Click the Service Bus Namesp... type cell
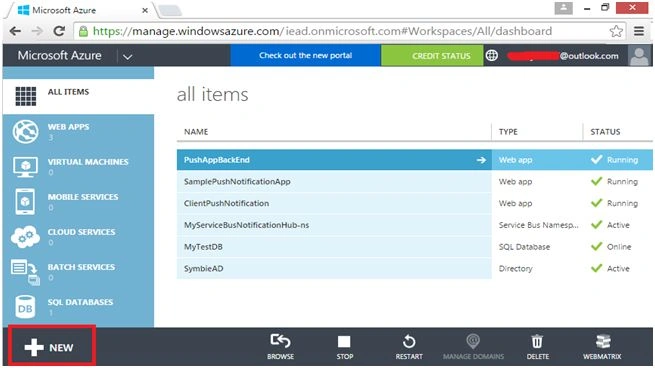 [538, 225]
